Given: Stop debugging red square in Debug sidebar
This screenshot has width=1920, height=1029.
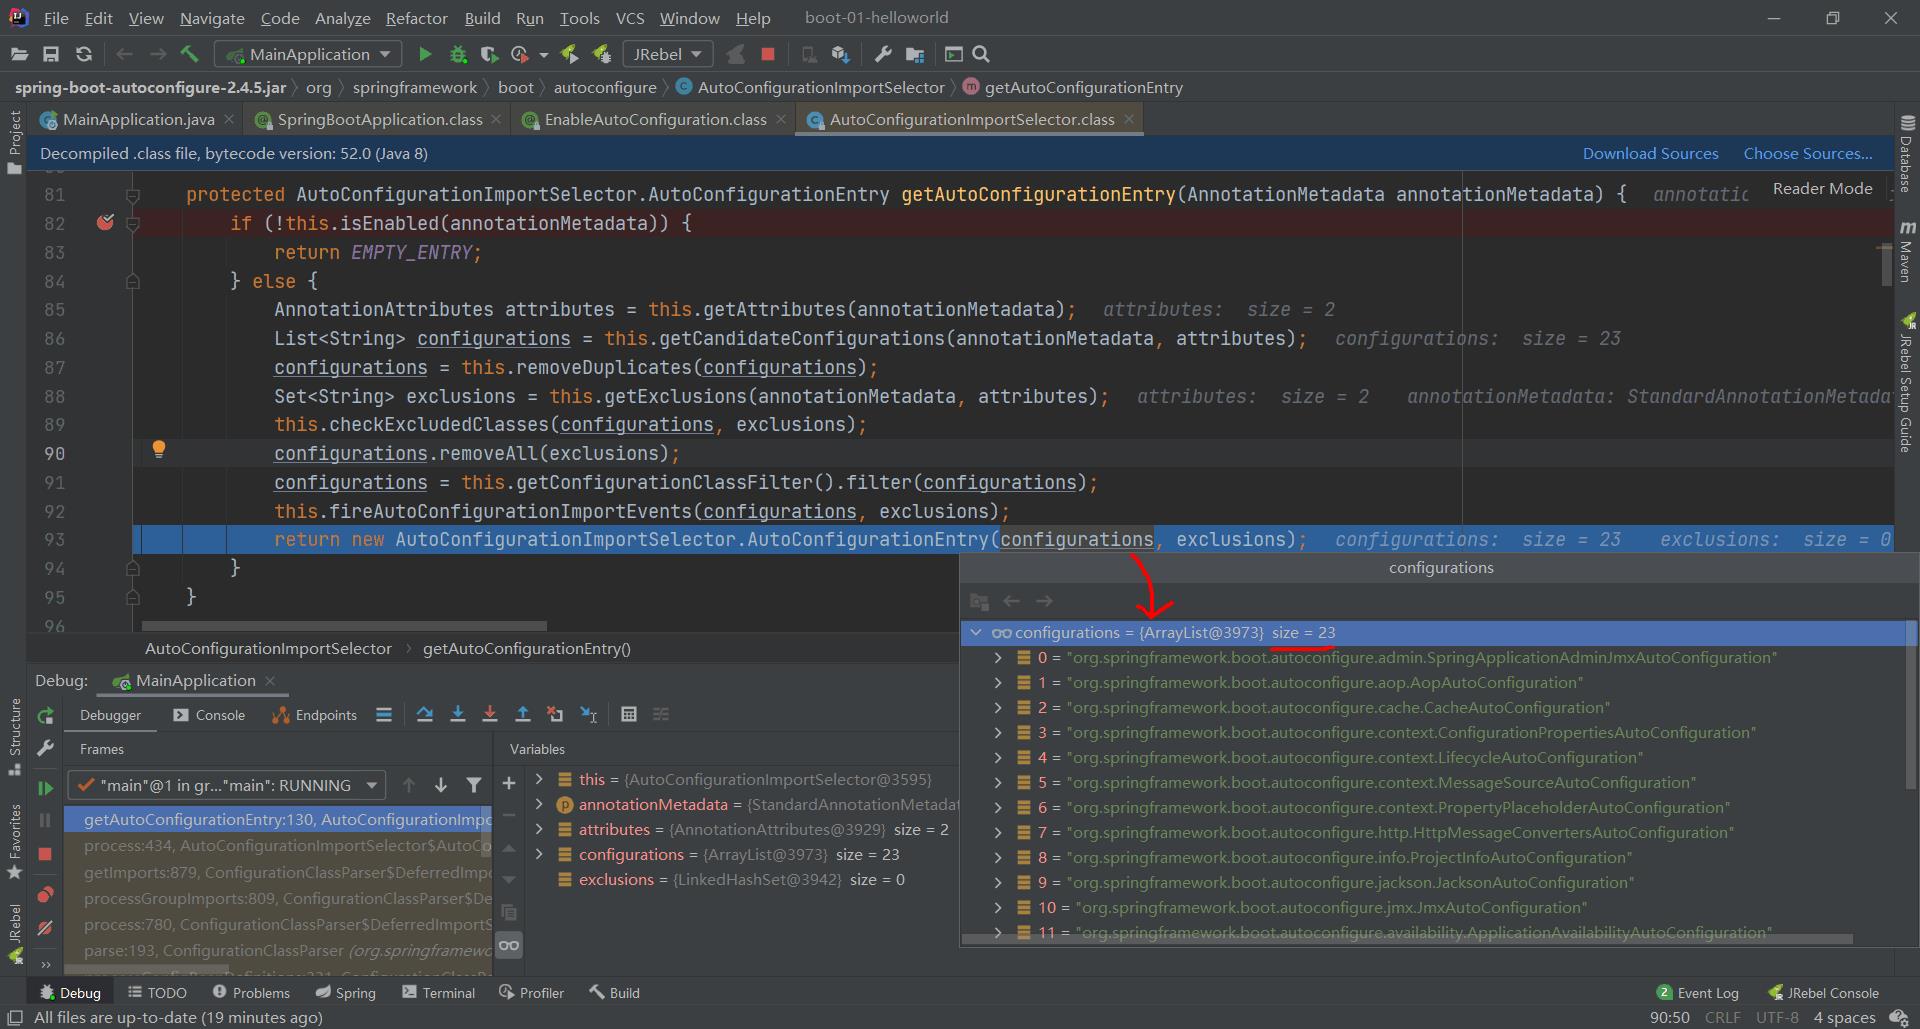Looking at the screenshot, I should [45, 854].
